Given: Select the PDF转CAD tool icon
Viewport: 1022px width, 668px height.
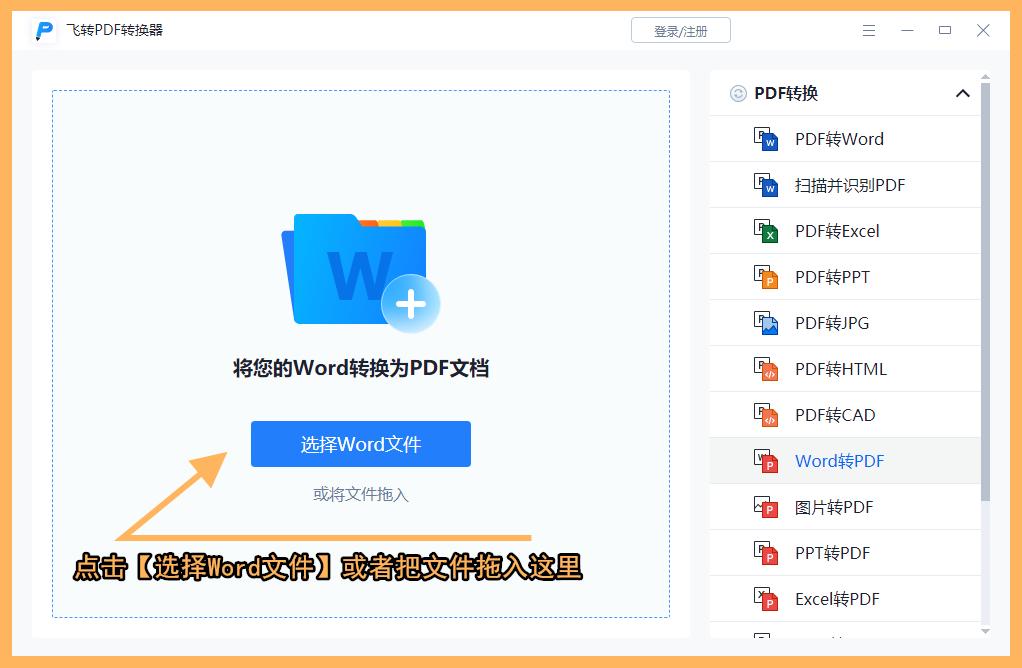Looking at the screenshot, I should 767,415.
